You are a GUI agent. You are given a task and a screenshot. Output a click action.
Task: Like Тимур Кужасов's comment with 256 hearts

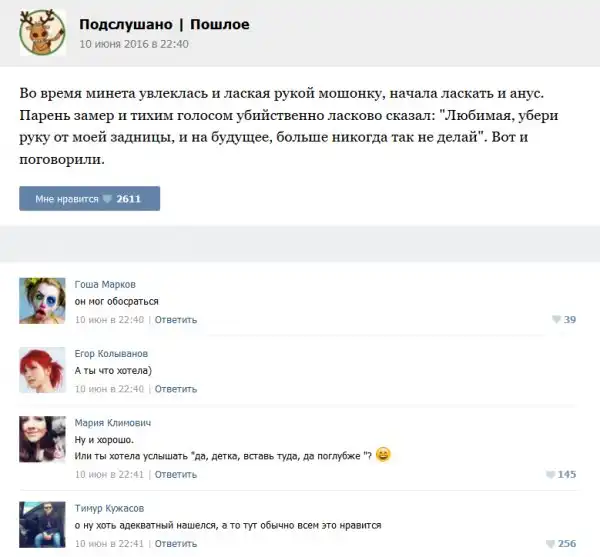(x=550, y=544)
